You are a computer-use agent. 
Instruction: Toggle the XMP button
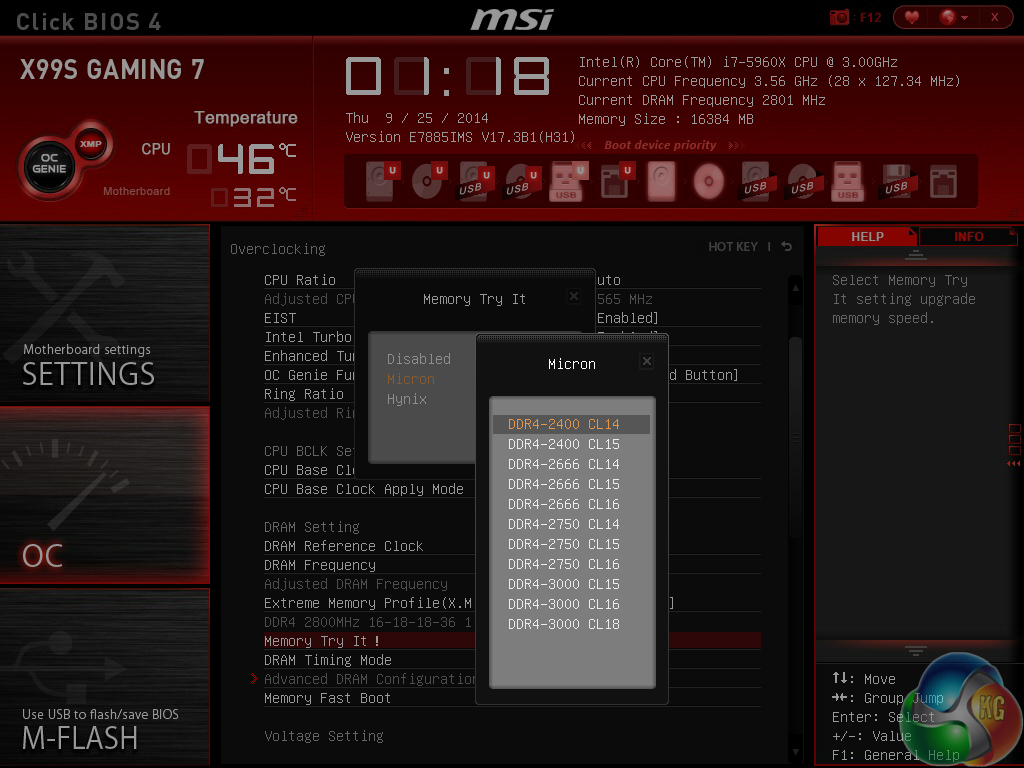point(92,143)
